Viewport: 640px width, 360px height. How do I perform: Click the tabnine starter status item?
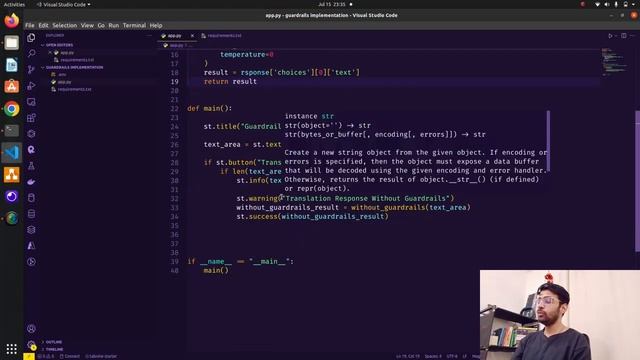tap(101, 356)
